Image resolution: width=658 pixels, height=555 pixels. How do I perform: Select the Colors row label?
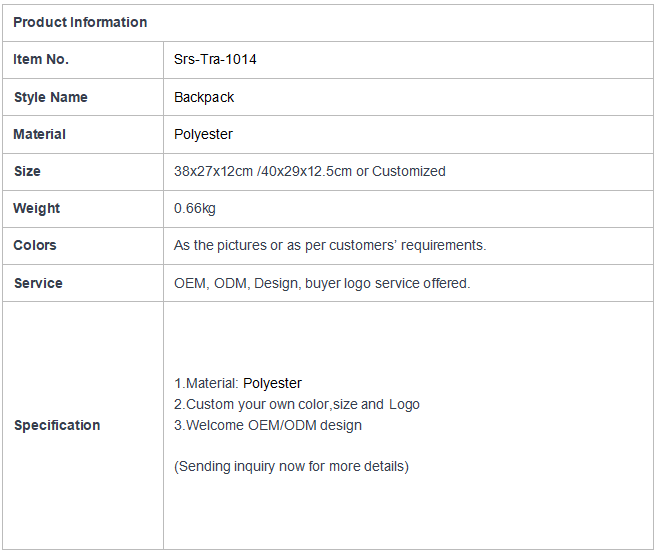(x=35, y=245)
